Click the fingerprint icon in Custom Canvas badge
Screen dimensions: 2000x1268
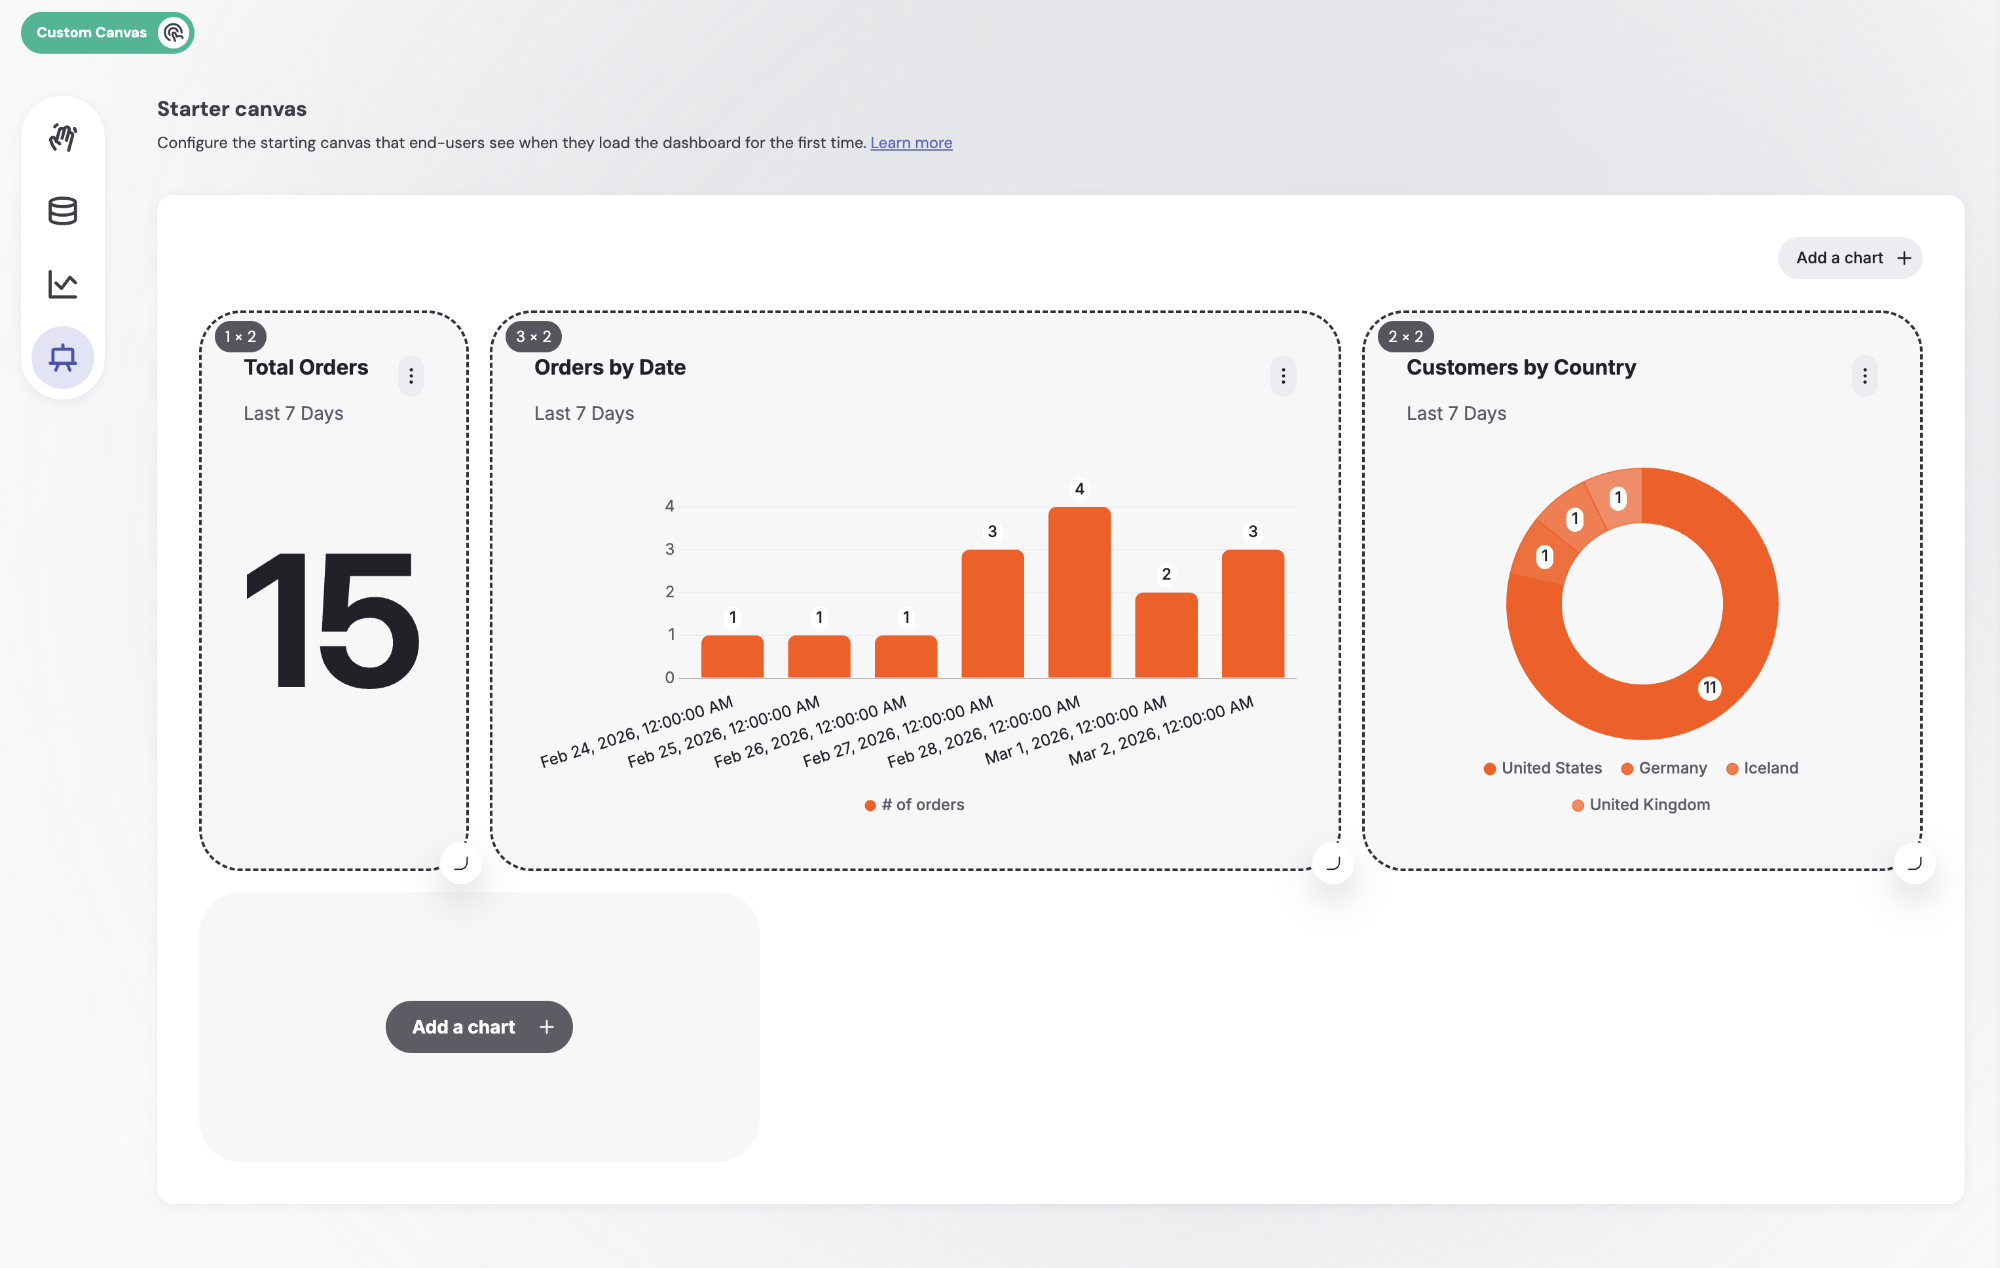(x=174, y=33)
